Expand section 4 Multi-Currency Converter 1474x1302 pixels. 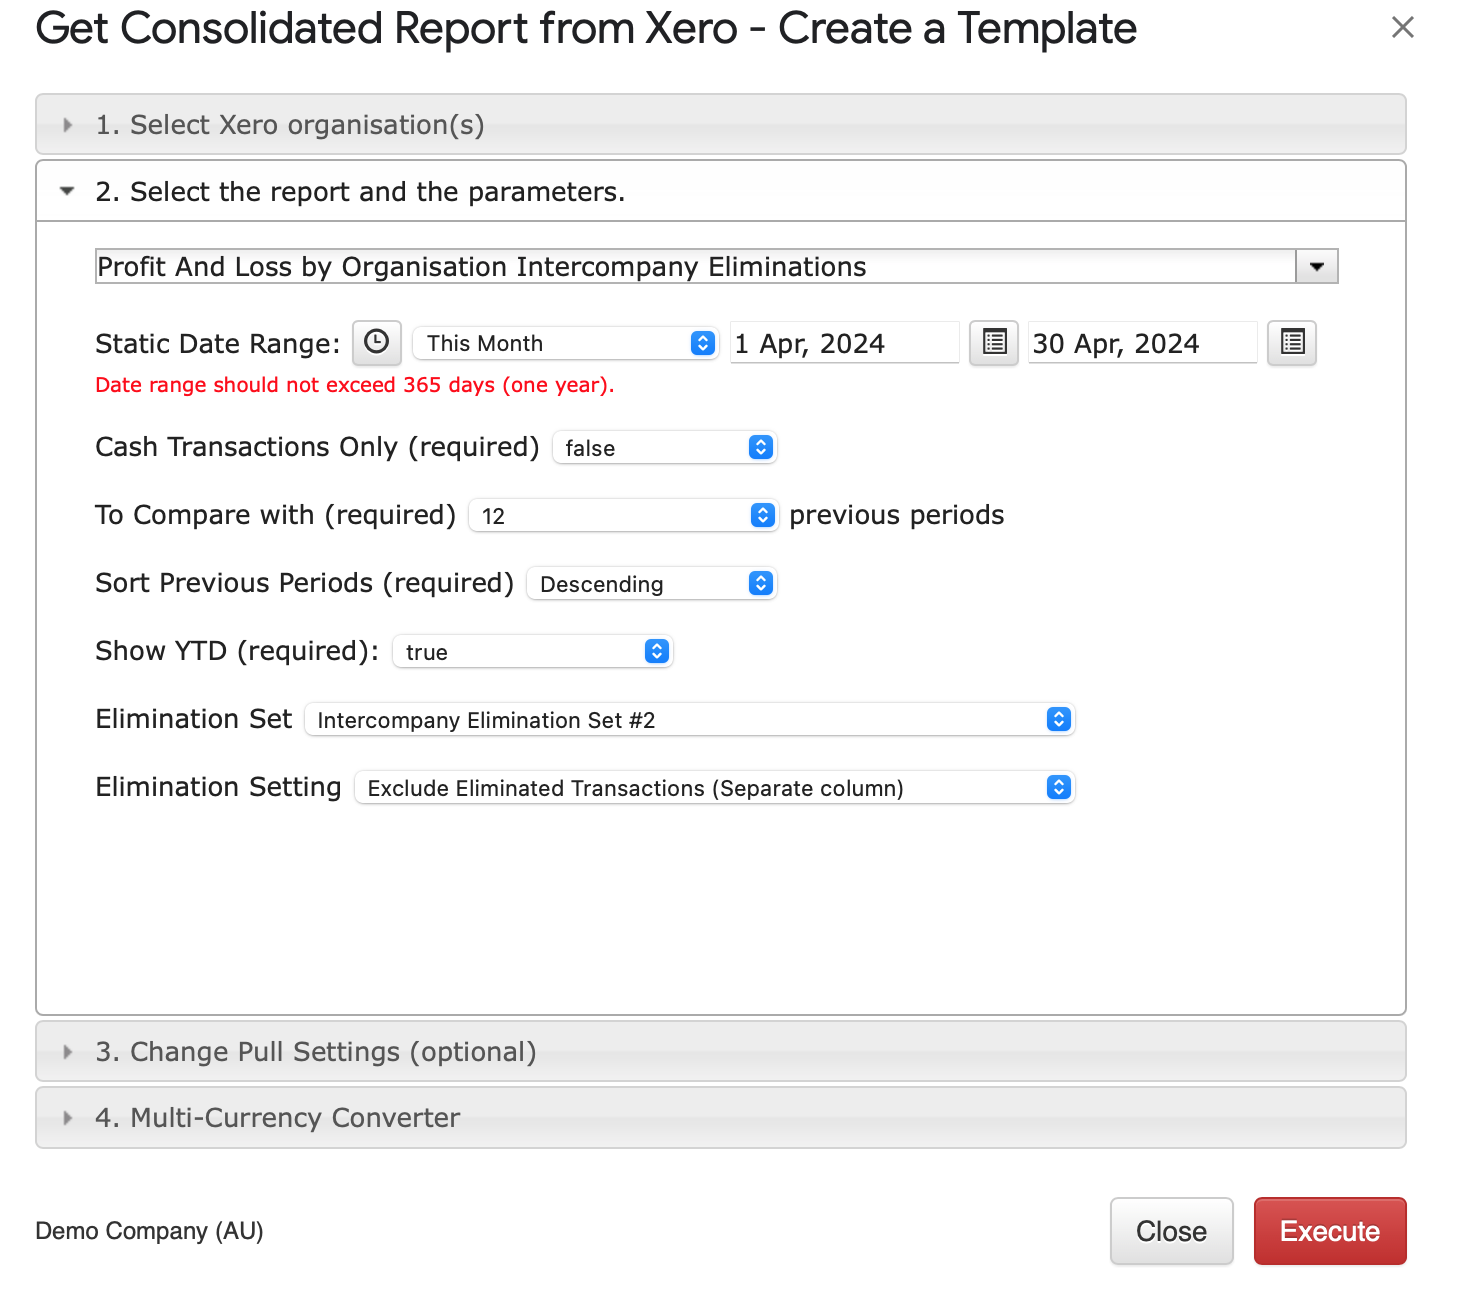pos(720,1117)
